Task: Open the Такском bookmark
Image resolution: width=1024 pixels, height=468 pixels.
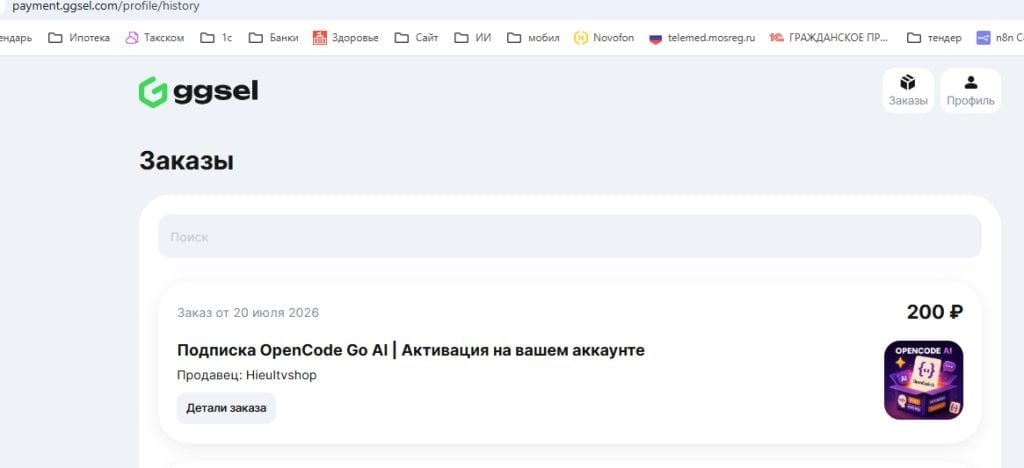Action: (x=155, y=38)
